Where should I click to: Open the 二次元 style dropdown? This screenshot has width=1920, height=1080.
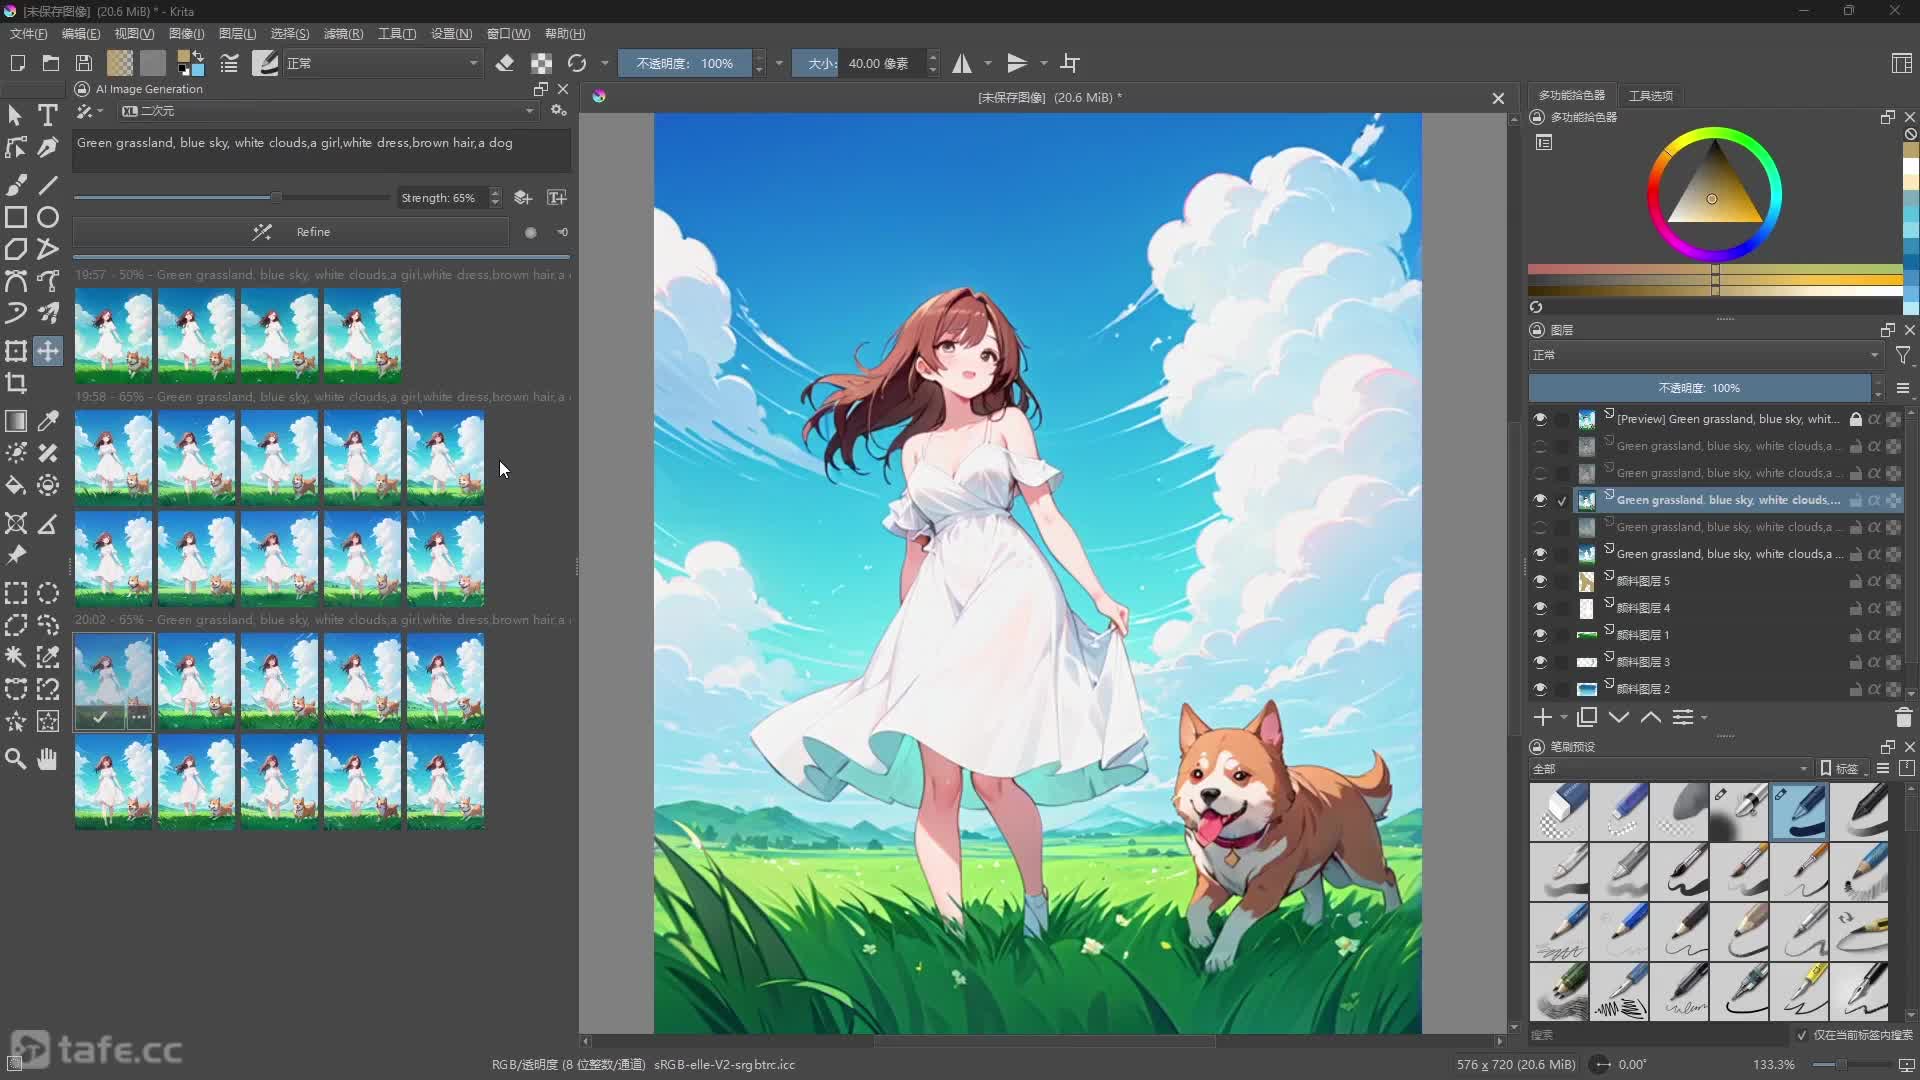(x=328, y=111)
